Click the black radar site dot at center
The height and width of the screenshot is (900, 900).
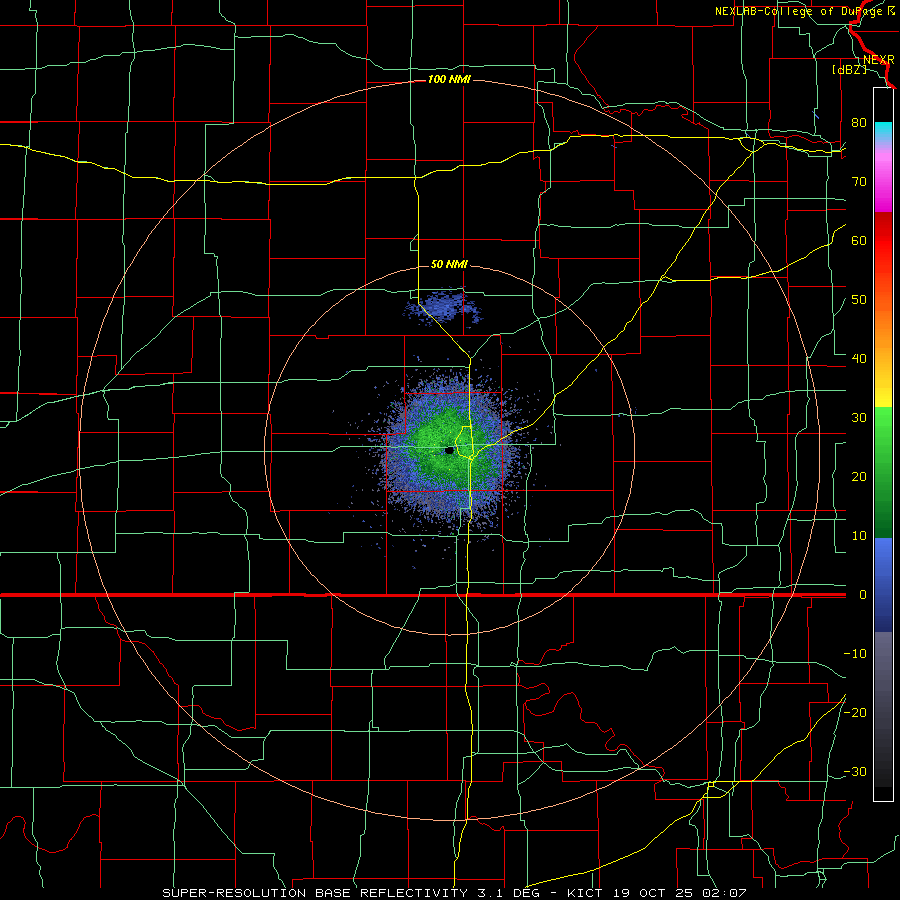449,451
